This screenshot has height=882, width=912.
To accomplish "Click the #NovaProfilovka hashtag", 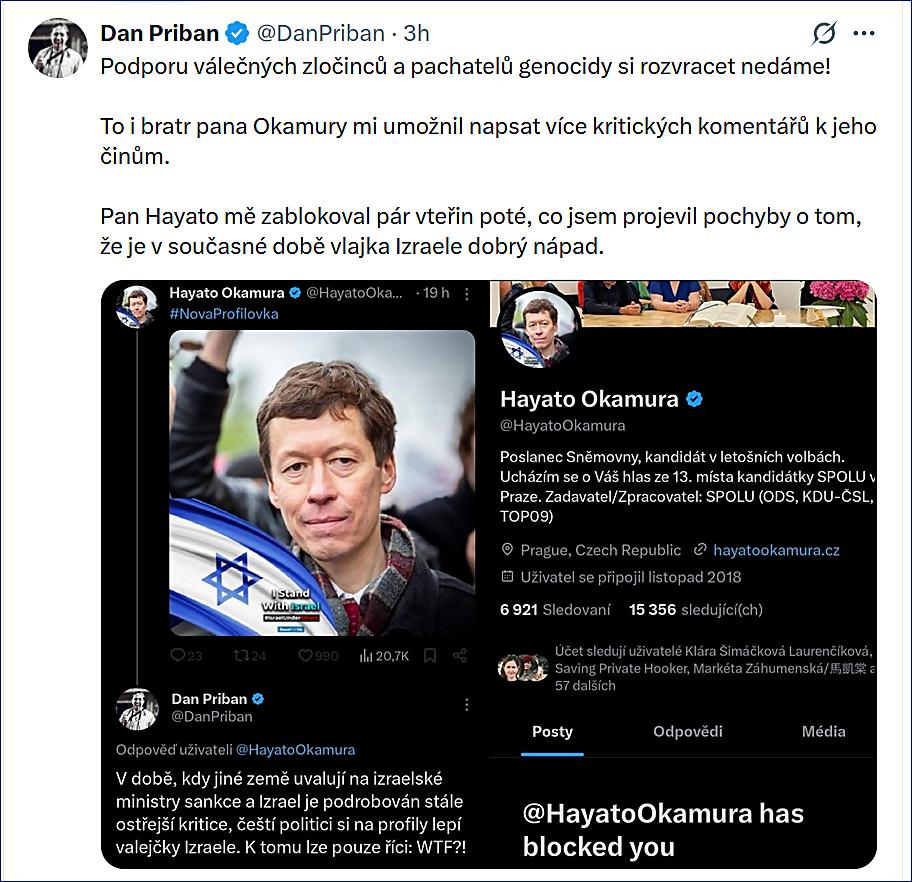I will [224, 313].
